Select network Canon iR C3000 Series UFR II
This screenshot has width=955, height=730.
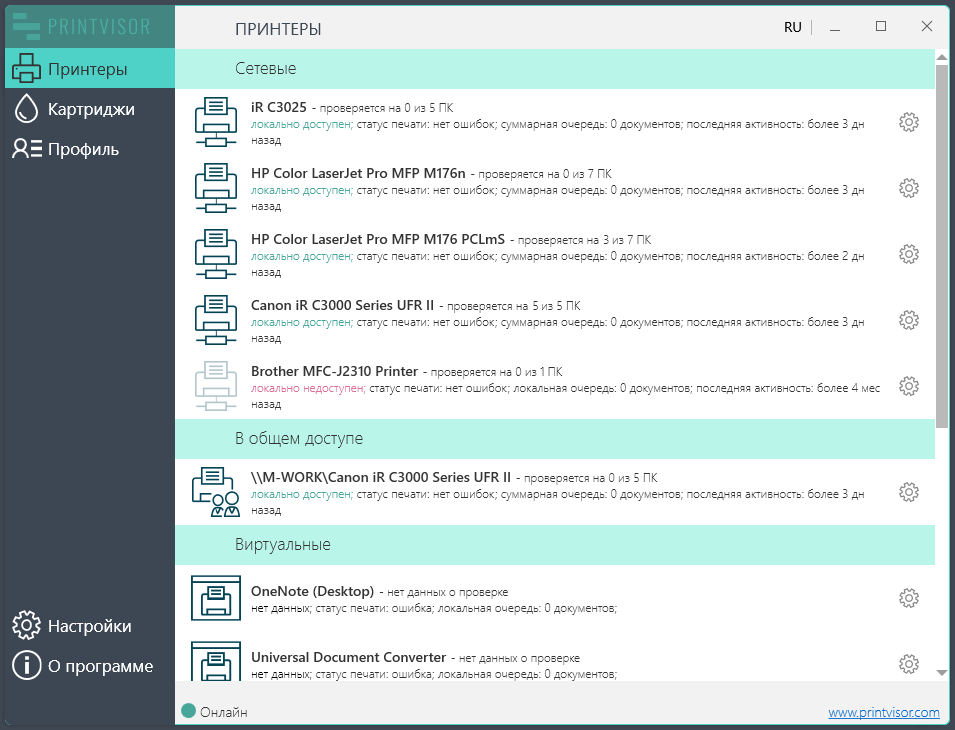342,305
